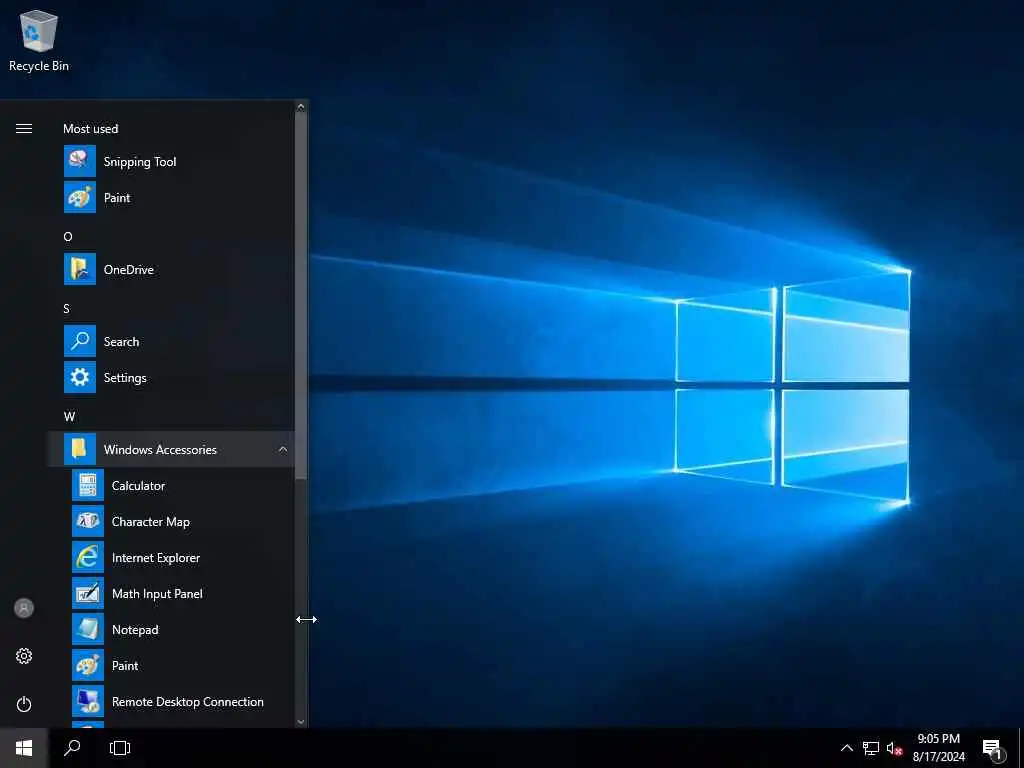The width and height of the screenshot is (1024, 768).
Task: Launch Internet Explorer
Action: tap(171, 557)
